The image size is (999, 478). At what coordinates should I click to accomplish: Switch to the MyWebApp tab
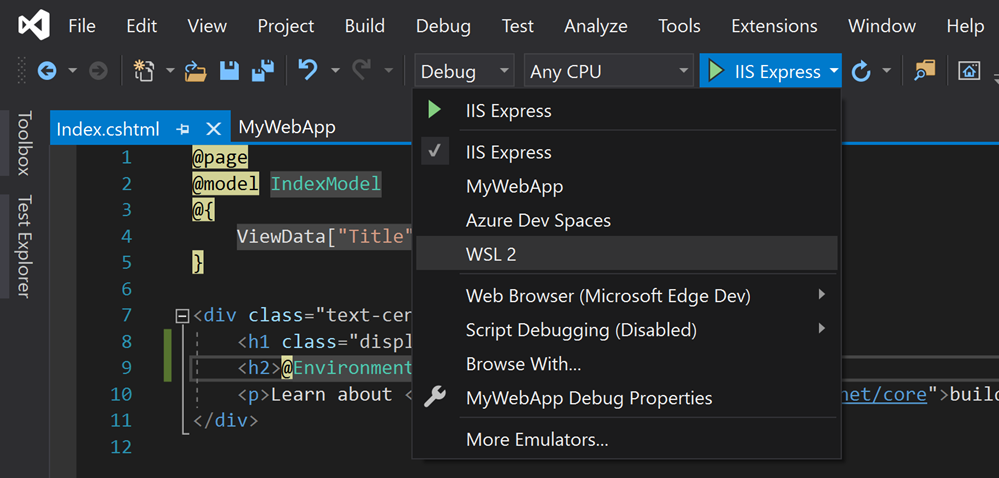click(x=287, y=127)
